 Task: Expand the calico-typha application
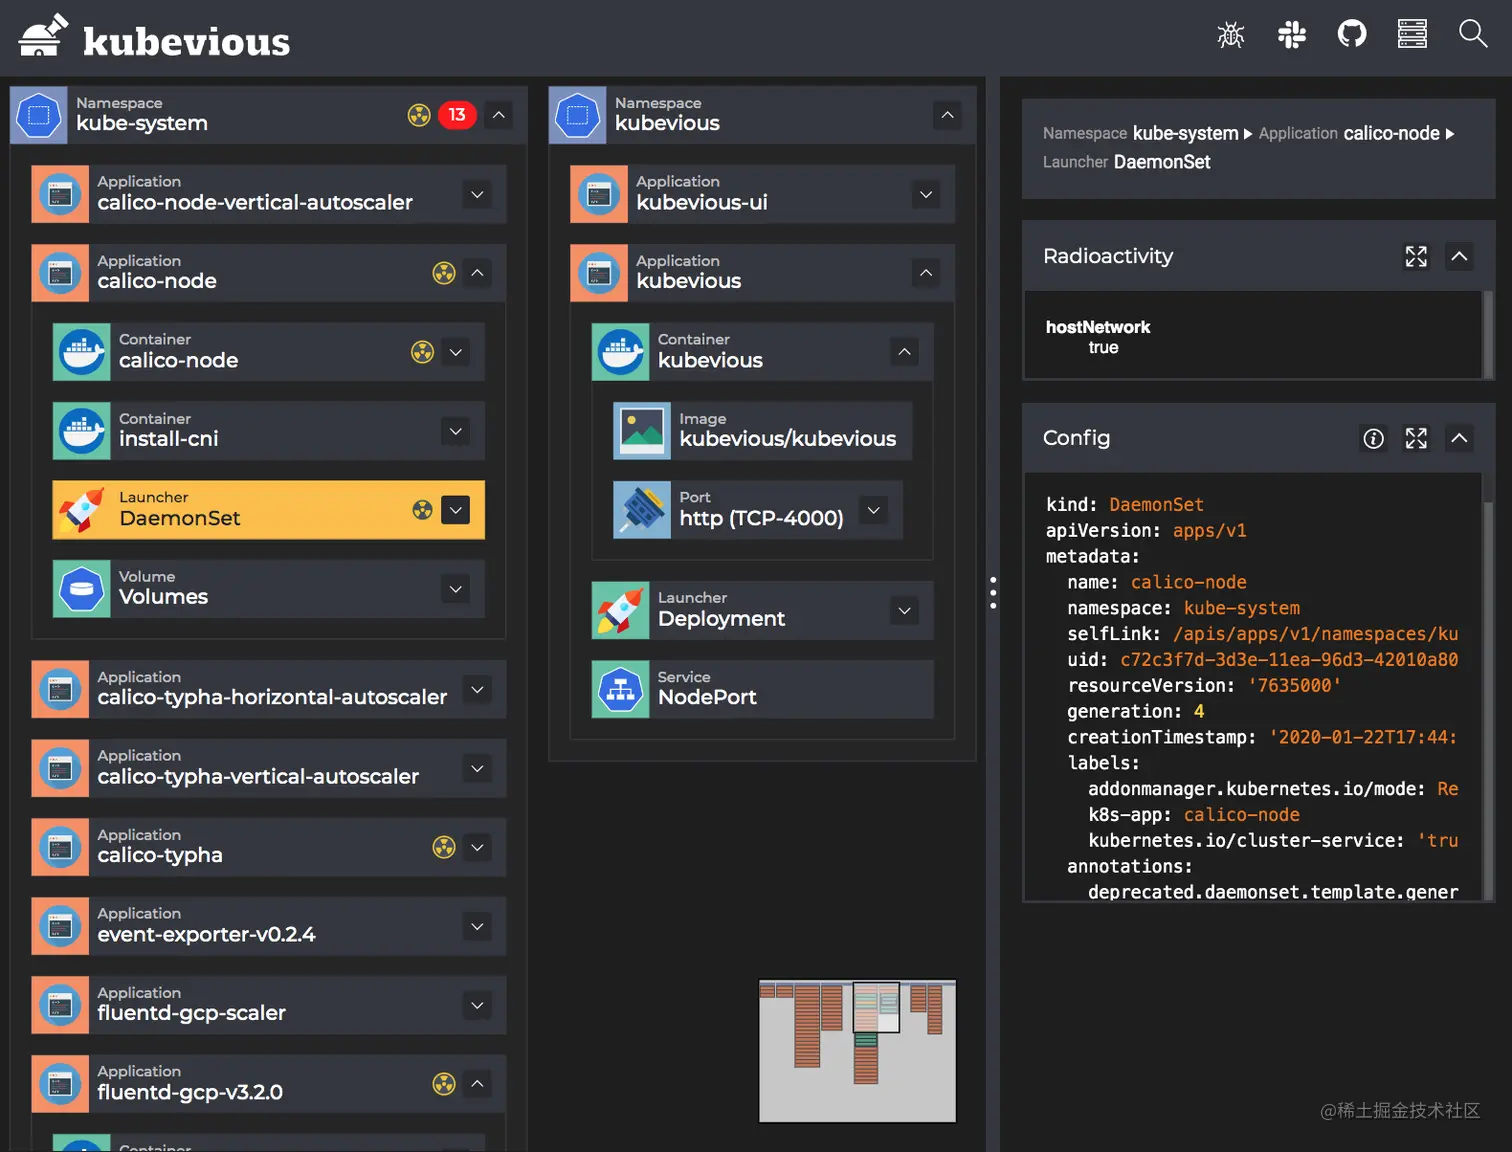tap(477, 847)
